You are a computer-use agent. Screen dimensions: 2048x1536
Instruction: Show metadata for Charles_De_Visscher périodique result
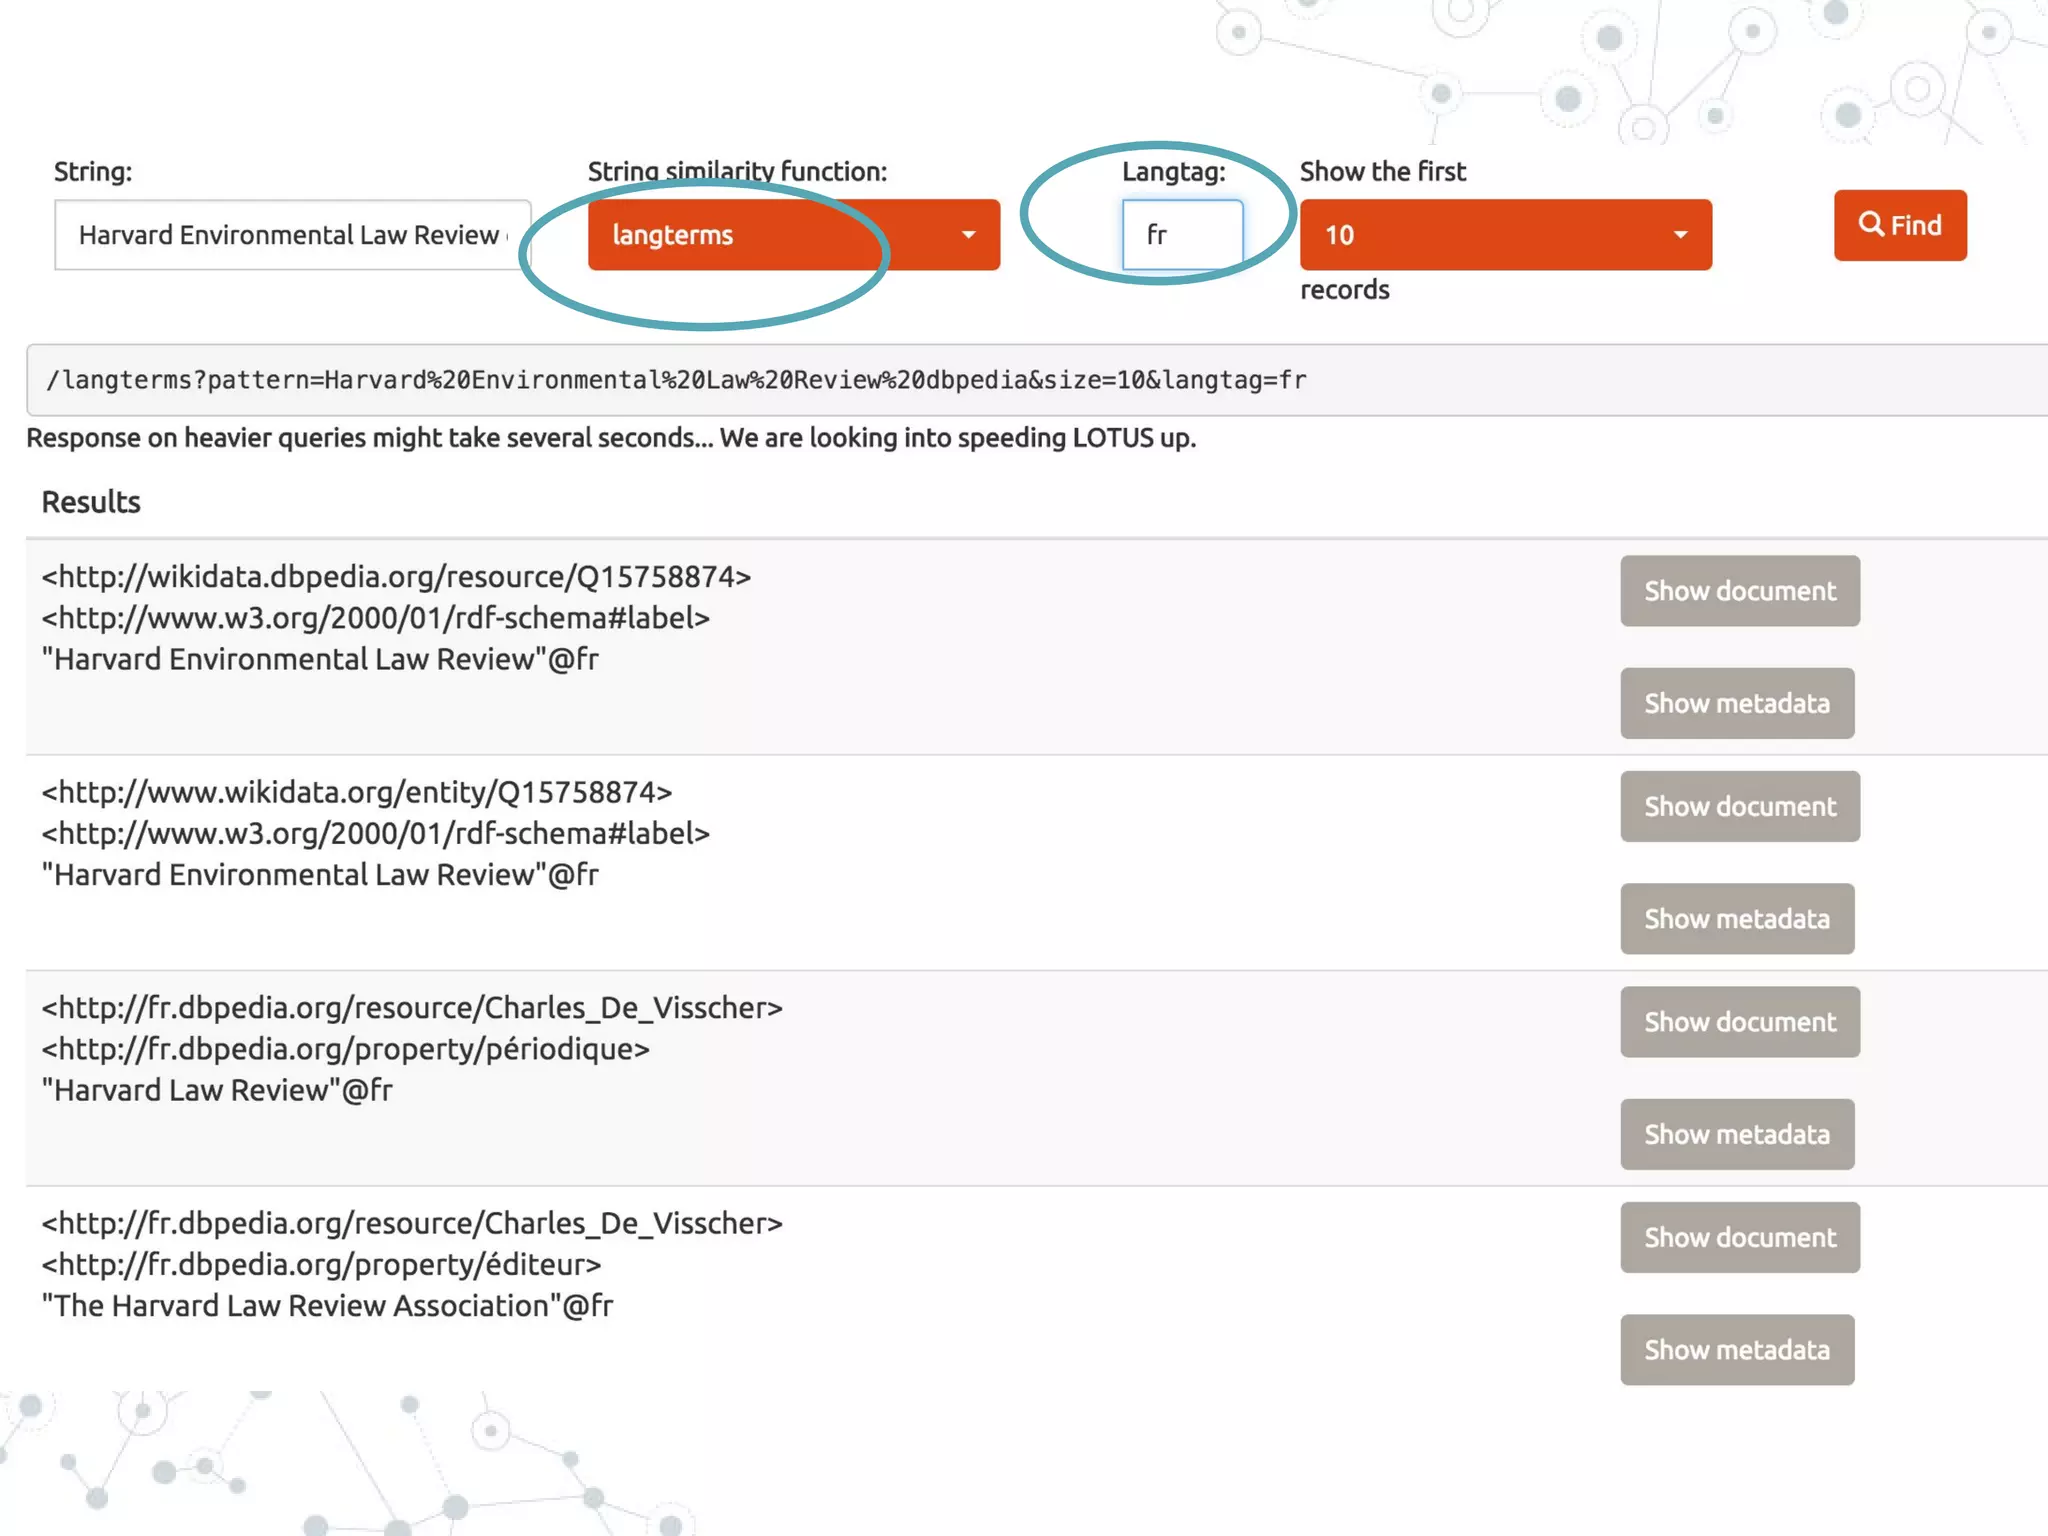point(1736,1134)
